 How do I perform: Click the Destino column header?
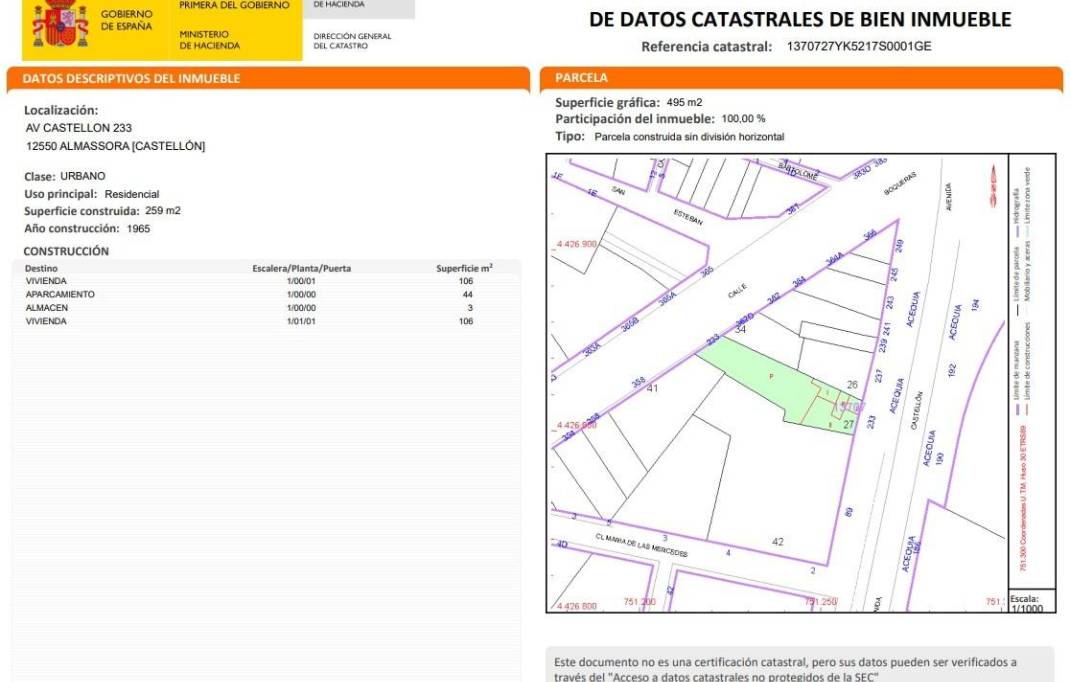(x=42, y=269)
